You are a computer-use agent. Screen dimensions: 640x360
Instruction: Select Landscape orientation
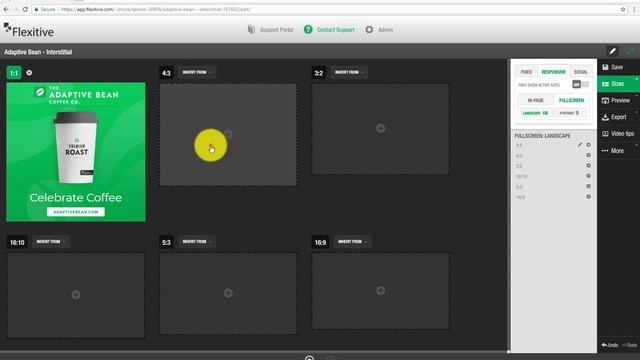pos(535,113)
